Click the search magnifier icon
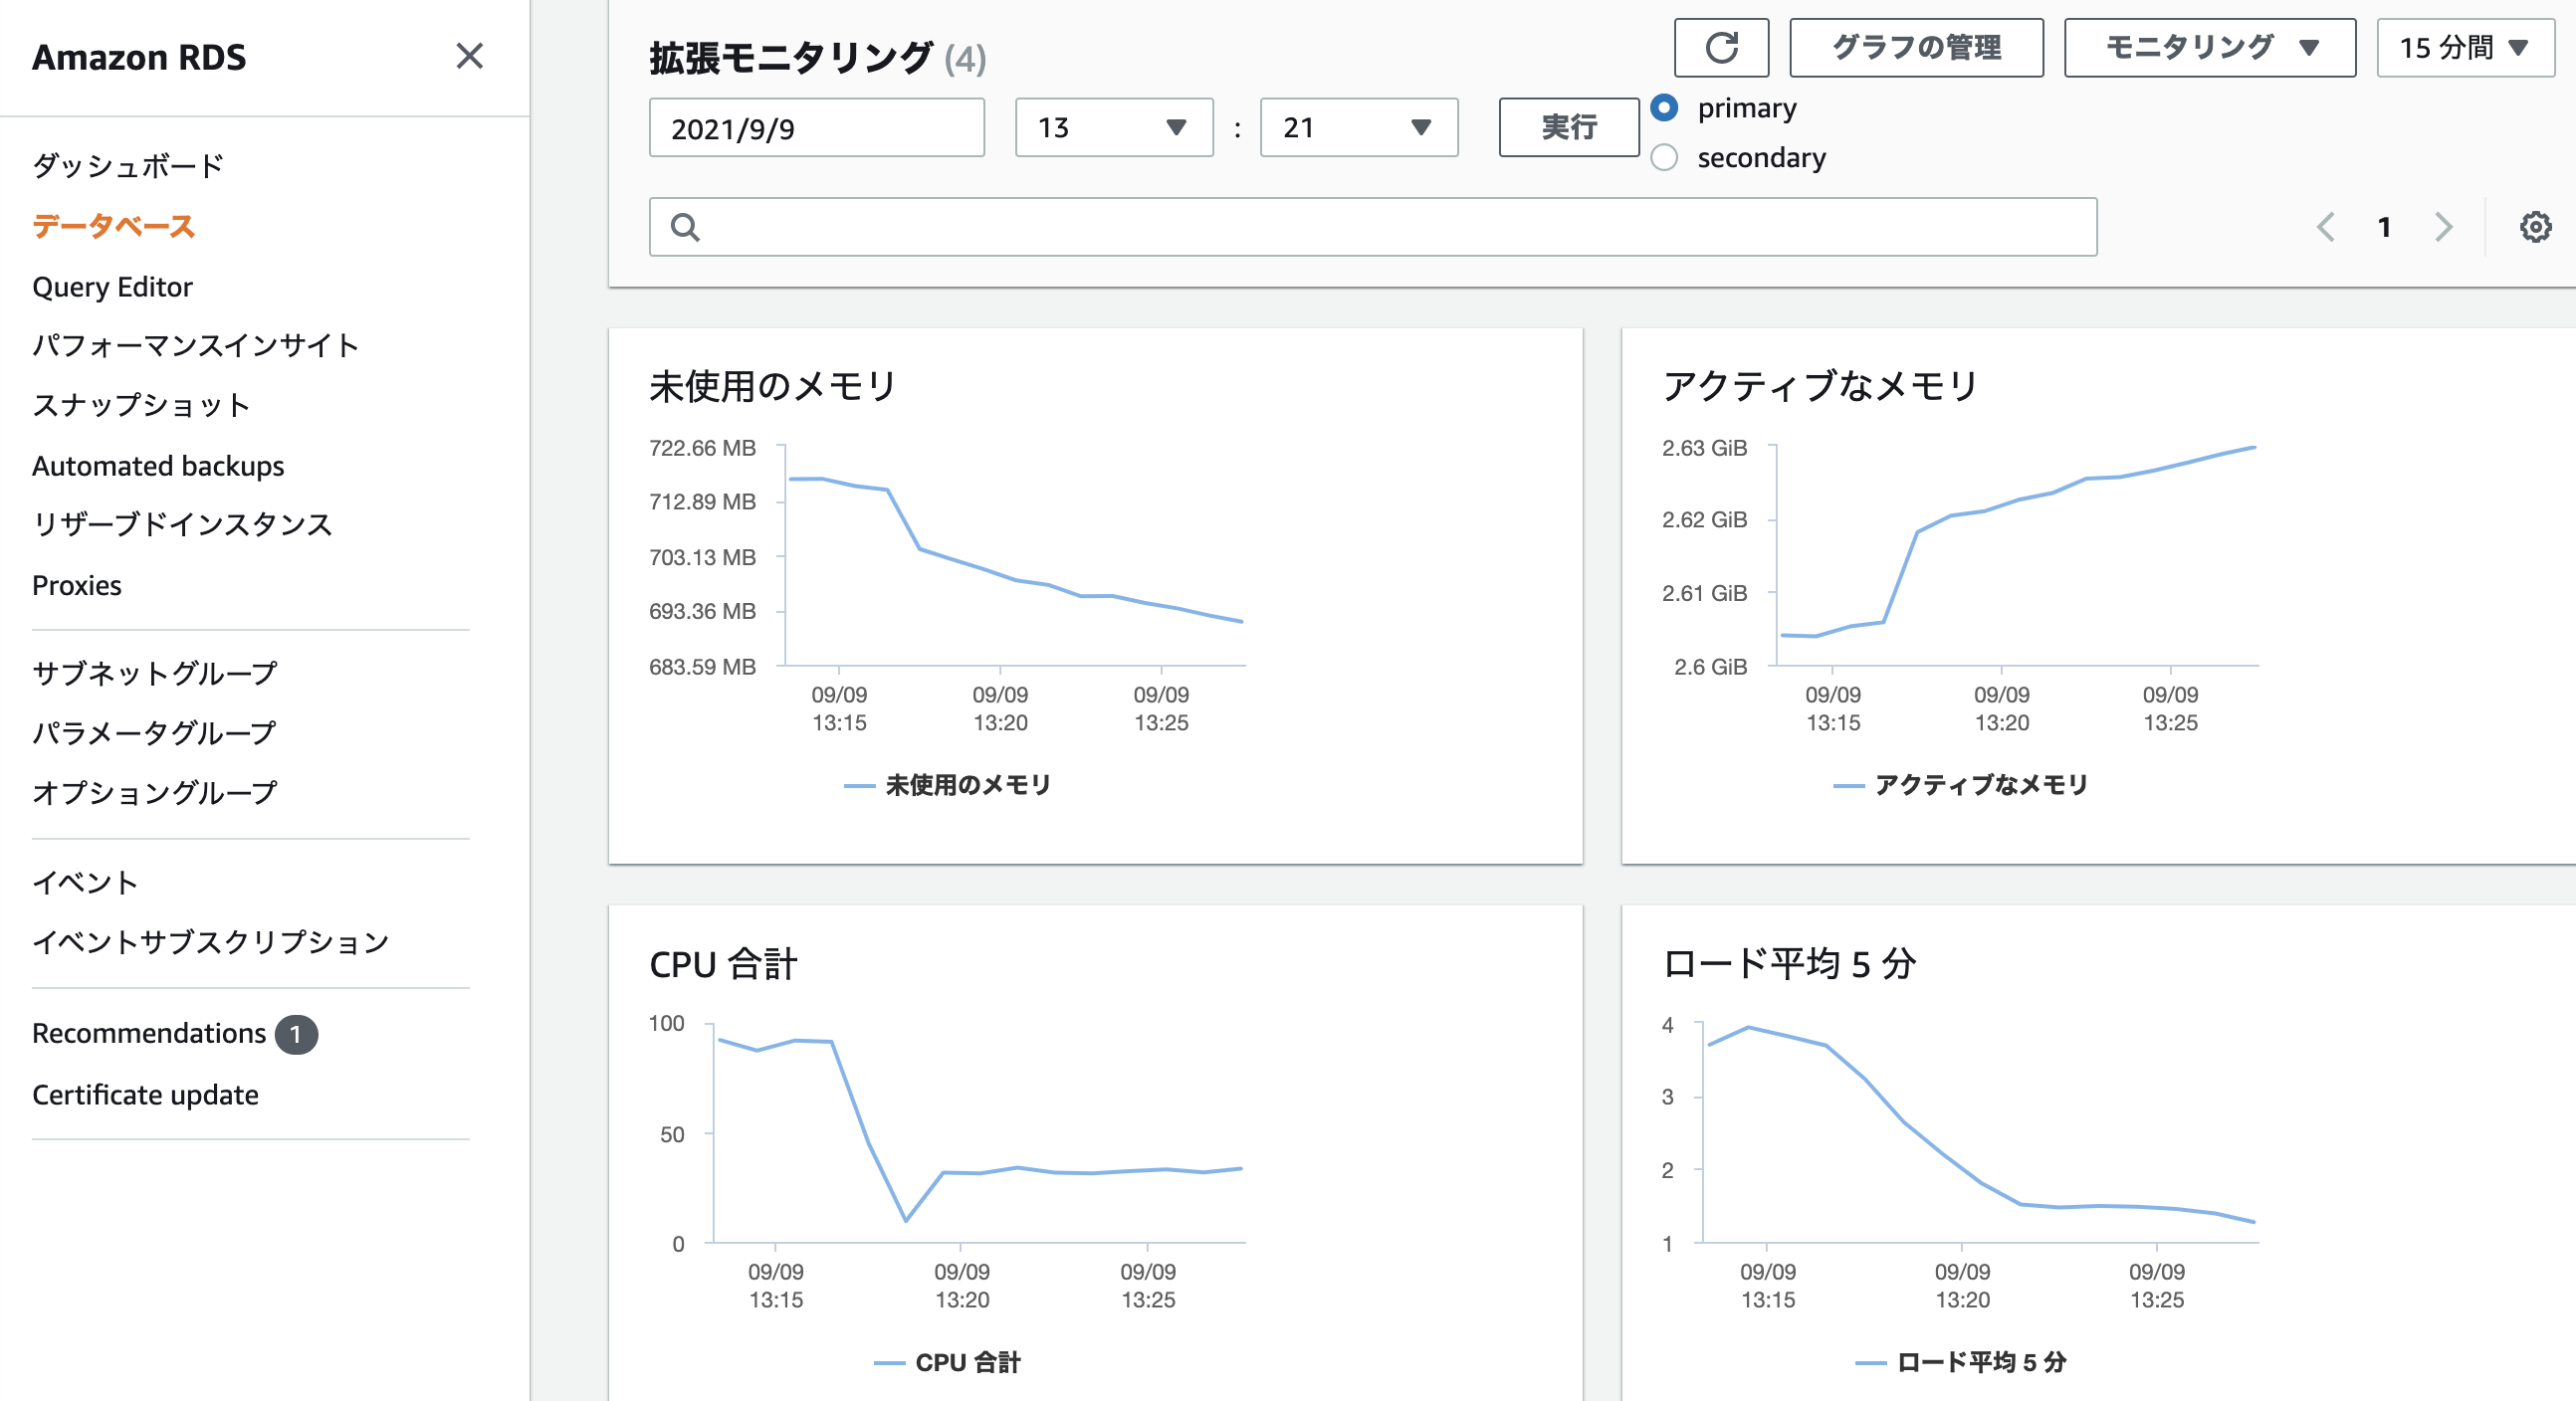The width and height of the screenshot is (2576, 1401). coord(685,227)
